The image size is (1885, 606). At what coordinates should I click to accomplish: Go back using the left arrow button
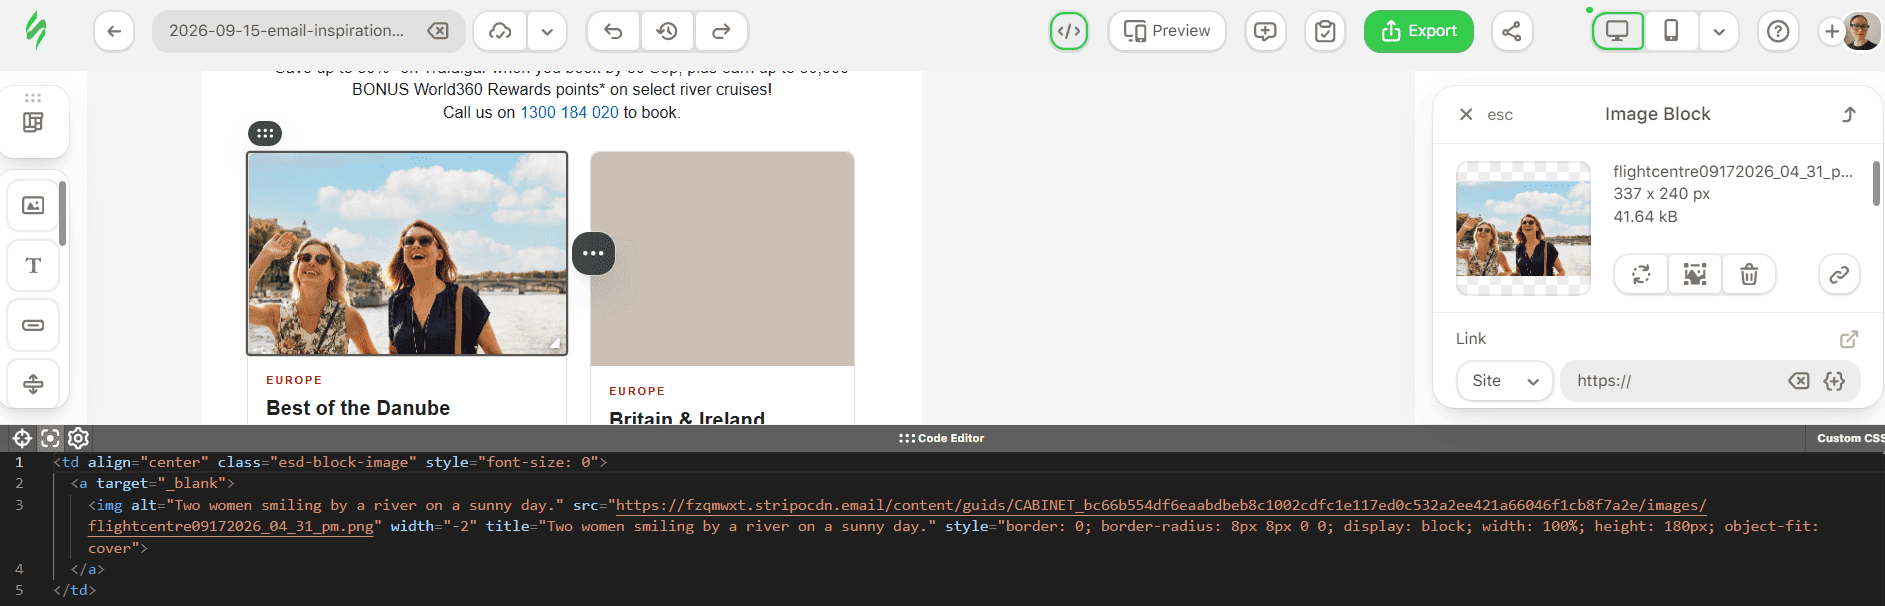114,31
